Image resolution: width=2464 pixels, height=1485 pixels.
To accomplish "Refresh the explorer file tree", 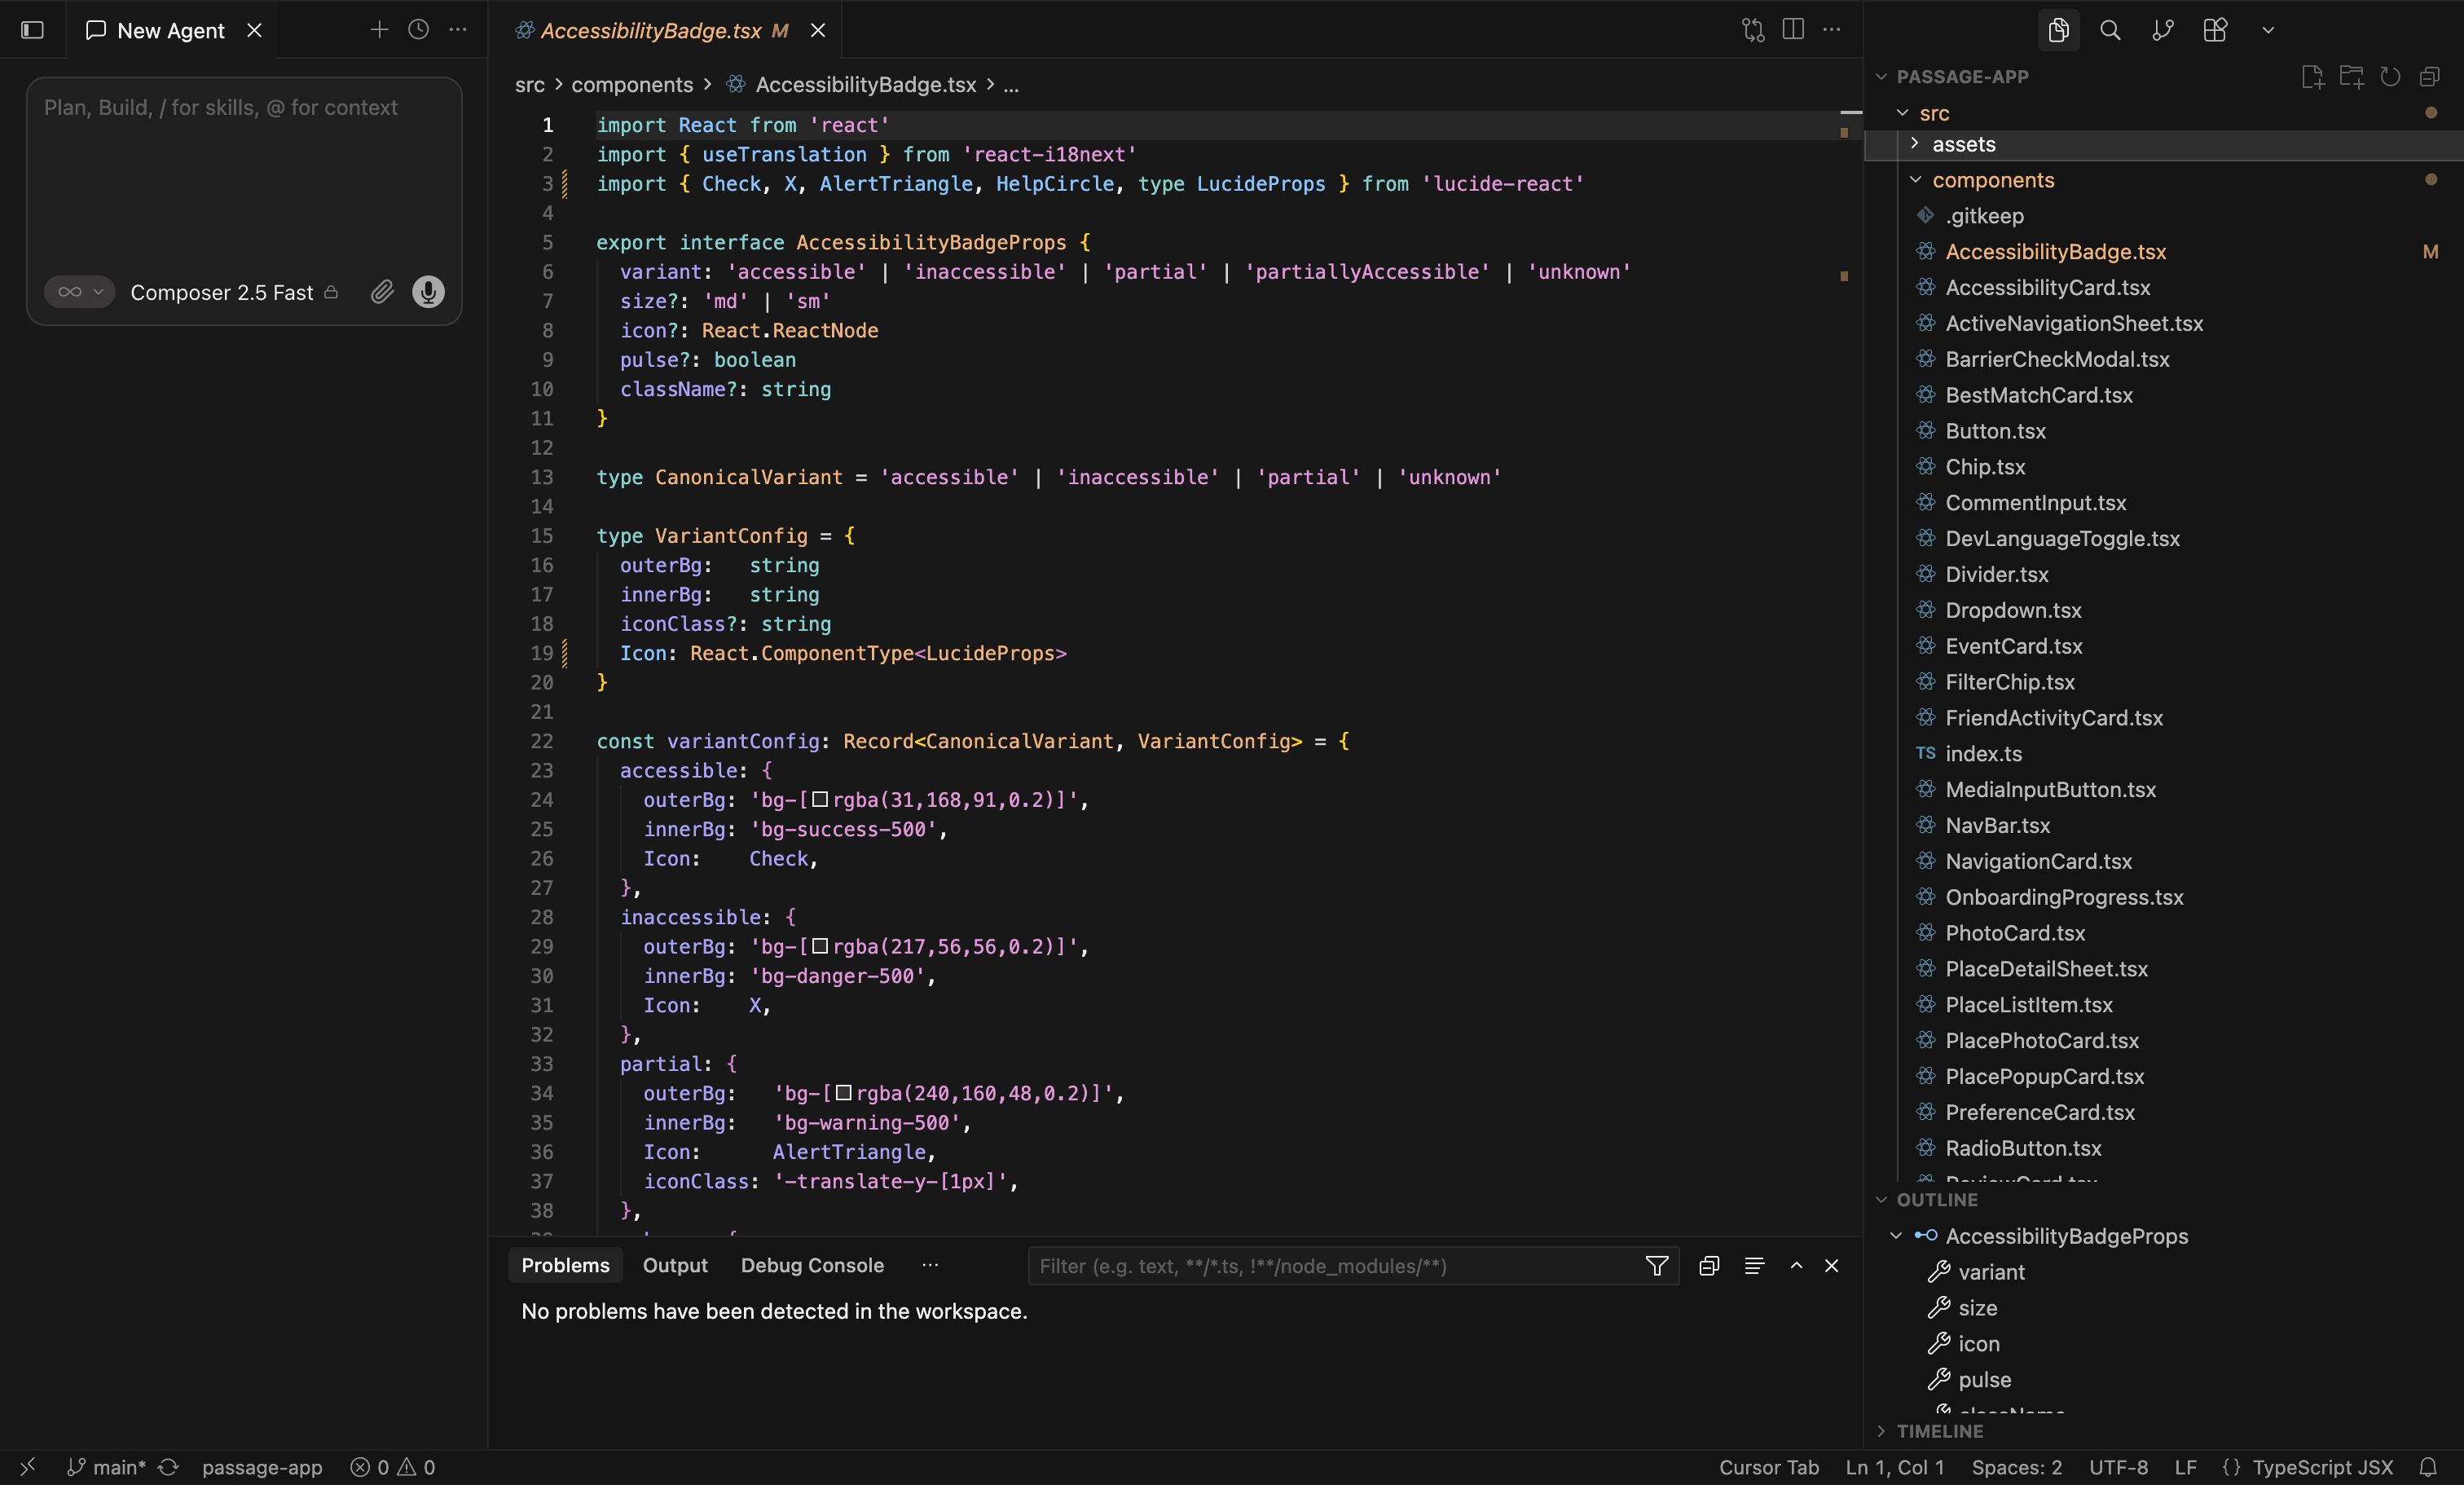I will coord(2390,77).
